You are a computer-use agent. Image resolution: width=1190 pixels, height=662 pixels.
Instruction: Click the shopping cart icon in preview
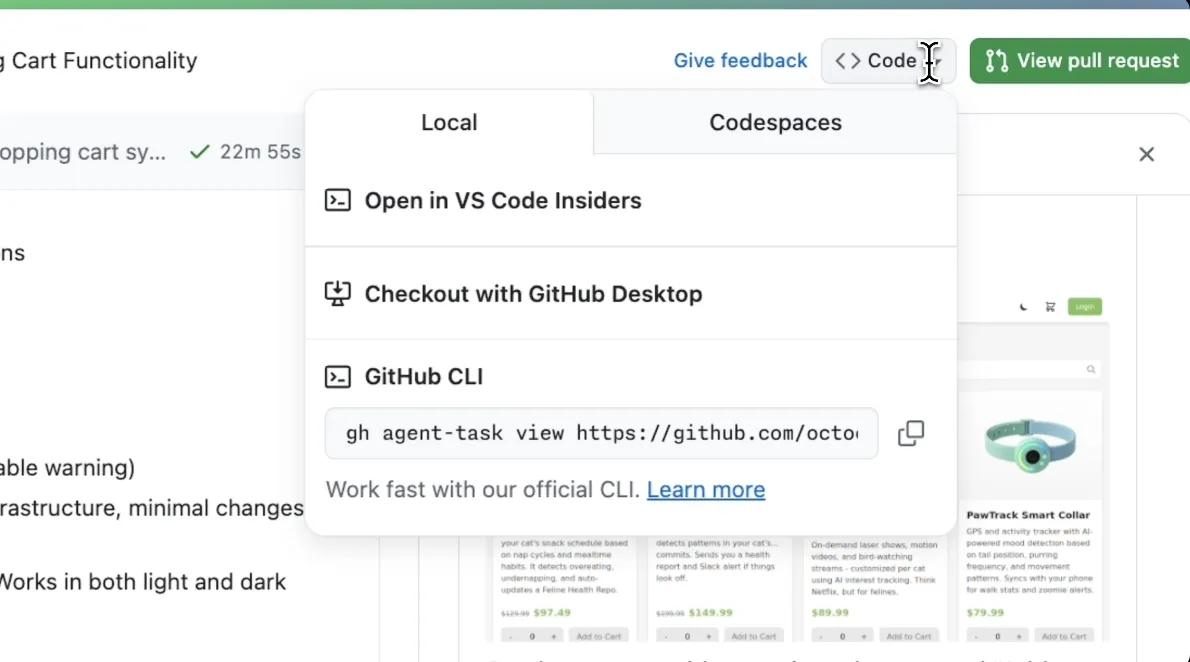click(x=1050, y=307)
